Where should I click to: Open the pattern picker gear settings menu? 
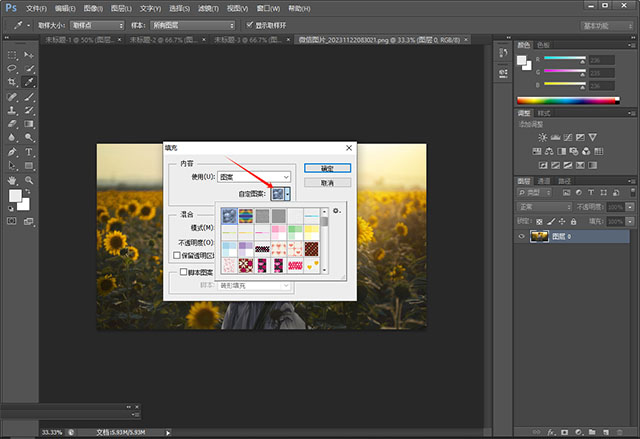[337, 210]
